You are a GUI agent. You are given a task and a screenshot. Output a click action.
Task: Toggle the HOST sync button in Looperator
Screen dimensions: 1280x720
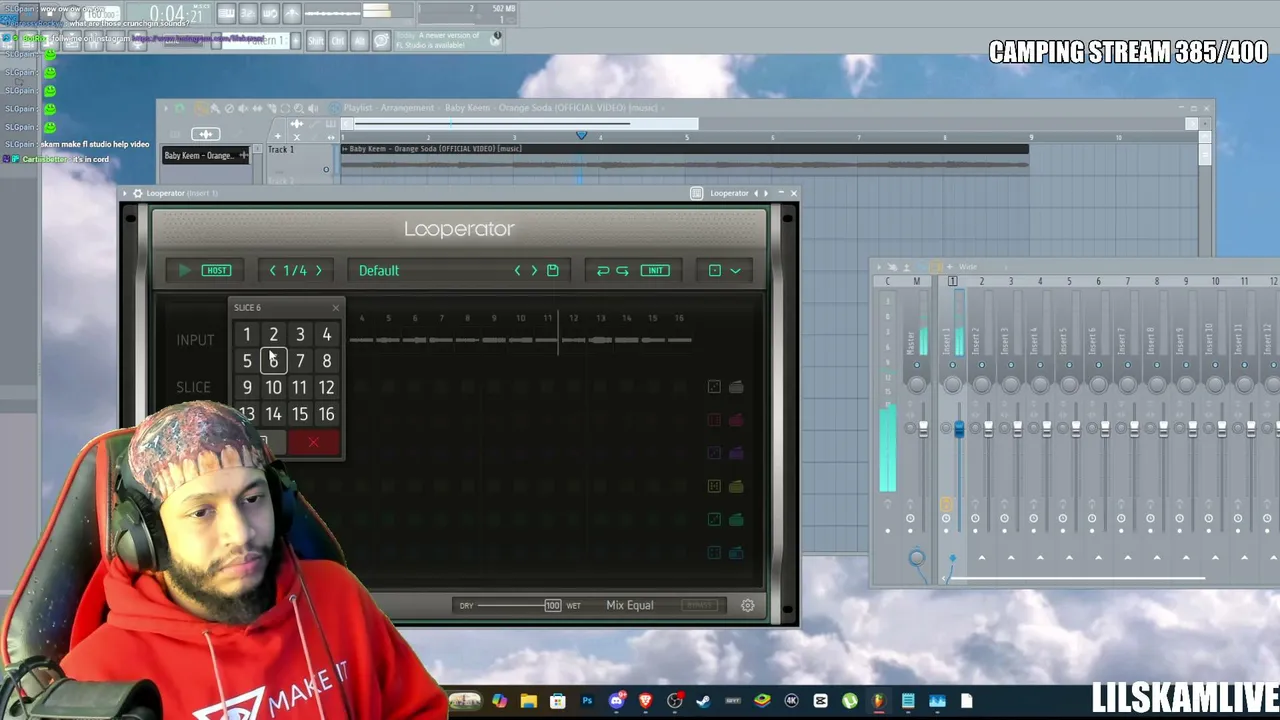coord(217,270)
